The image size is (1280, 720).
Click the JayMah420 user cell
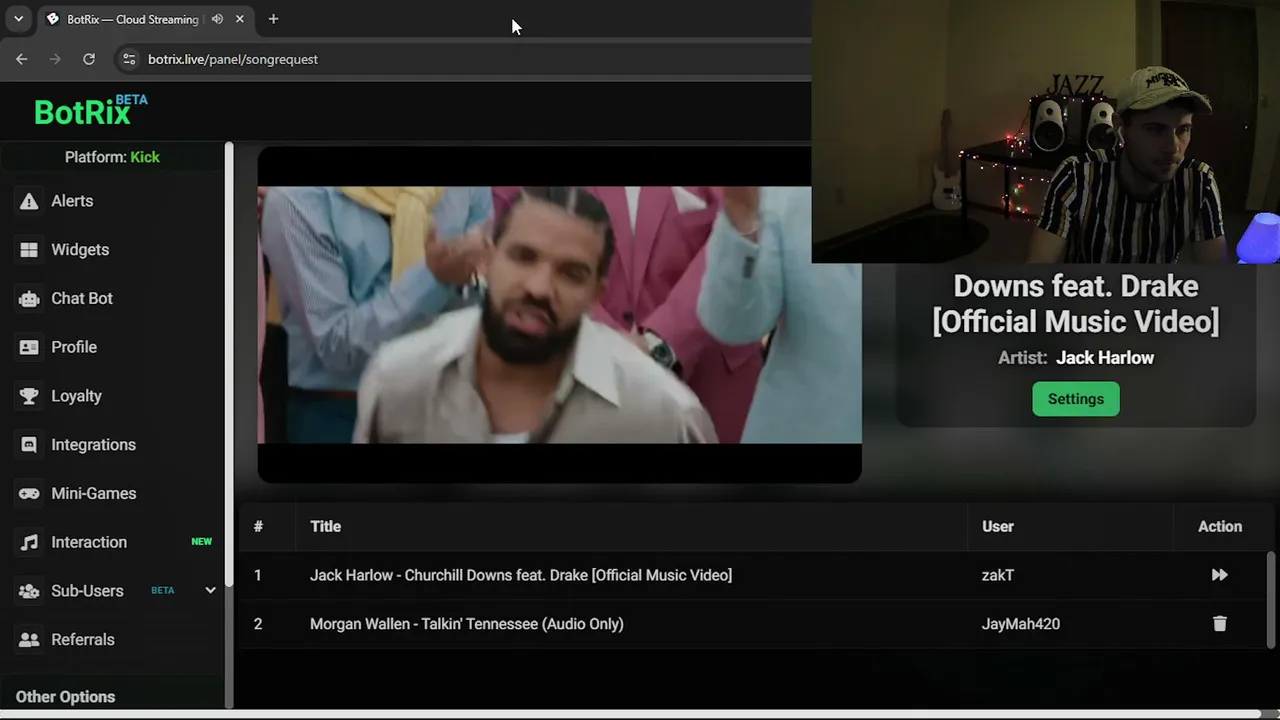pyautogui.click(x=1021, y=624)
